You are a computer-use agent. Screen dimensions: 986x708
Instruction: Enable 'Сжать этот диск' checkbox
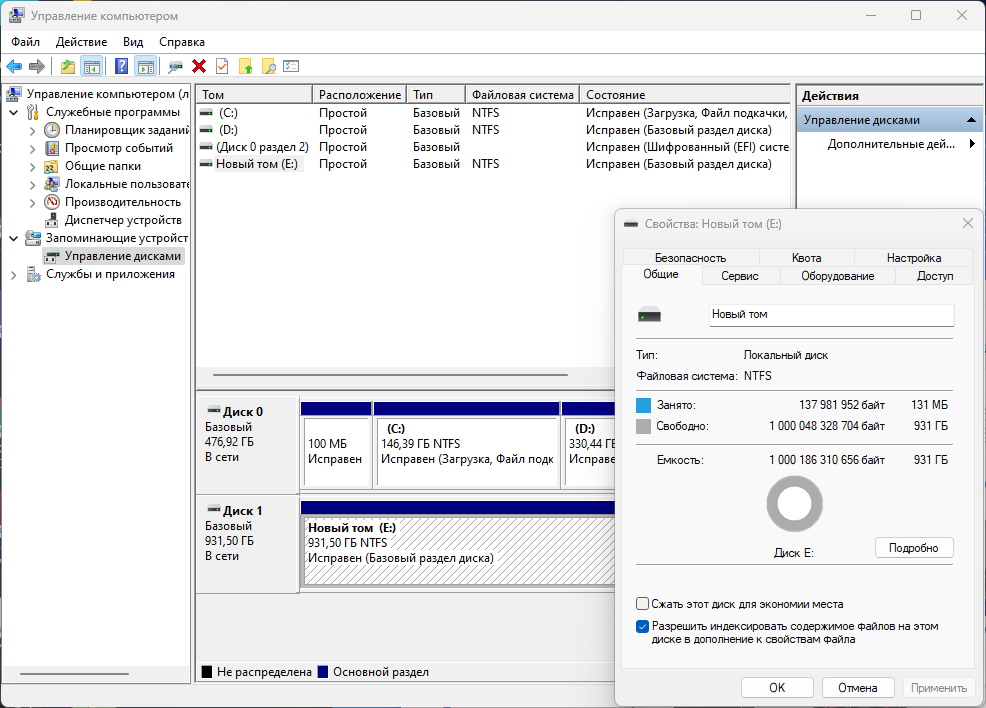click(643, 604)
